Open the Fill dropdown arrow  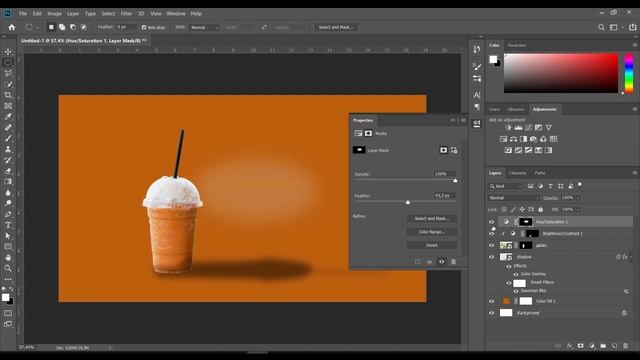click(x=578, y=209)
